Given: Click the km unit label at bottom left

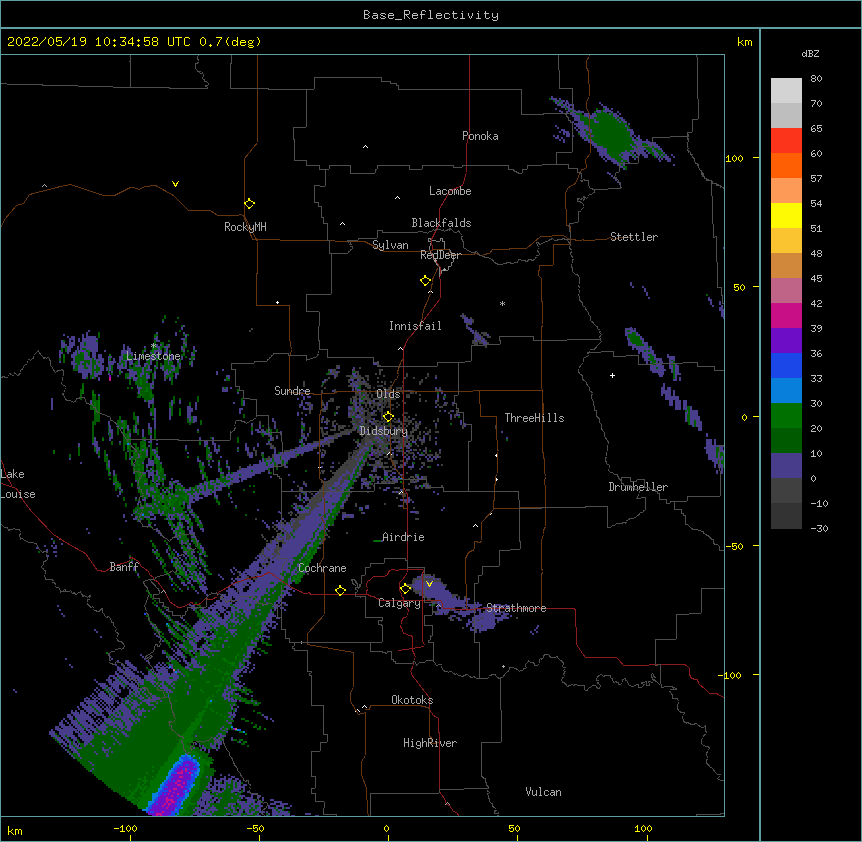Looking at the screenshot, I should click(15, 830).
